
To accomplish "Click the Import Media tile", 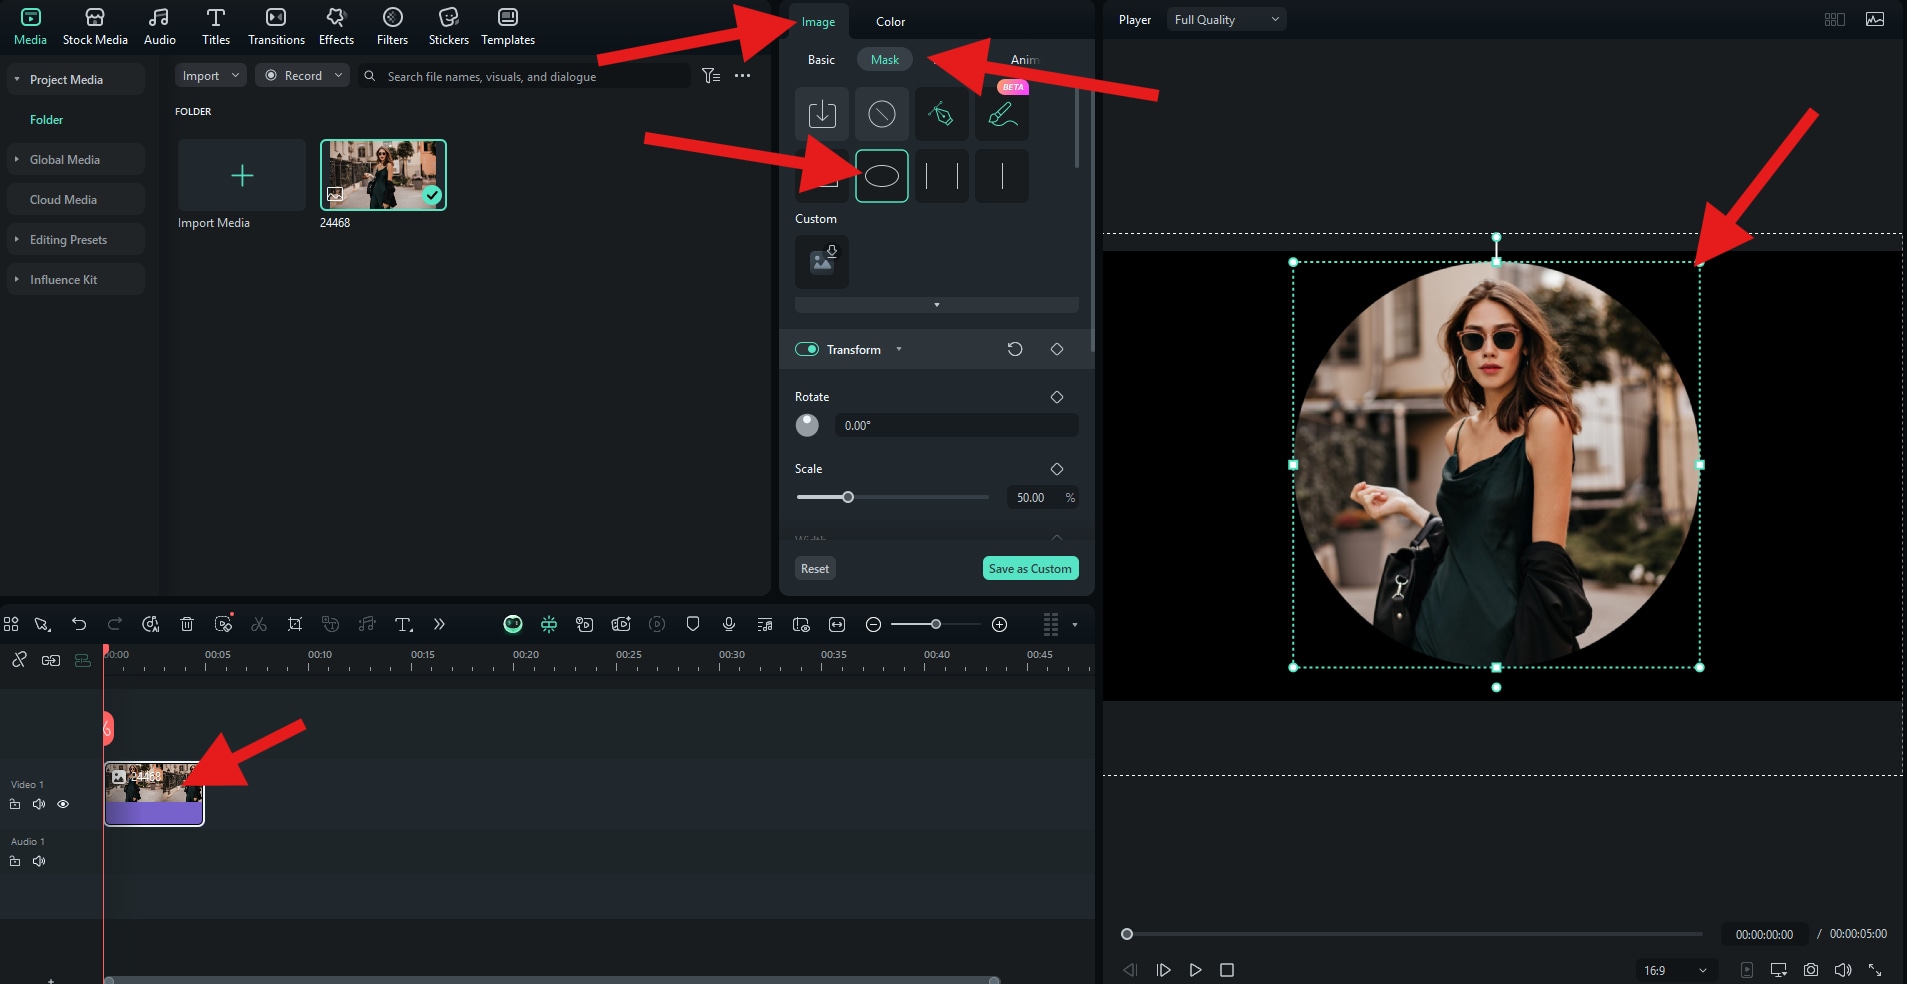I will pyautogui.click(x=242, y=176).
